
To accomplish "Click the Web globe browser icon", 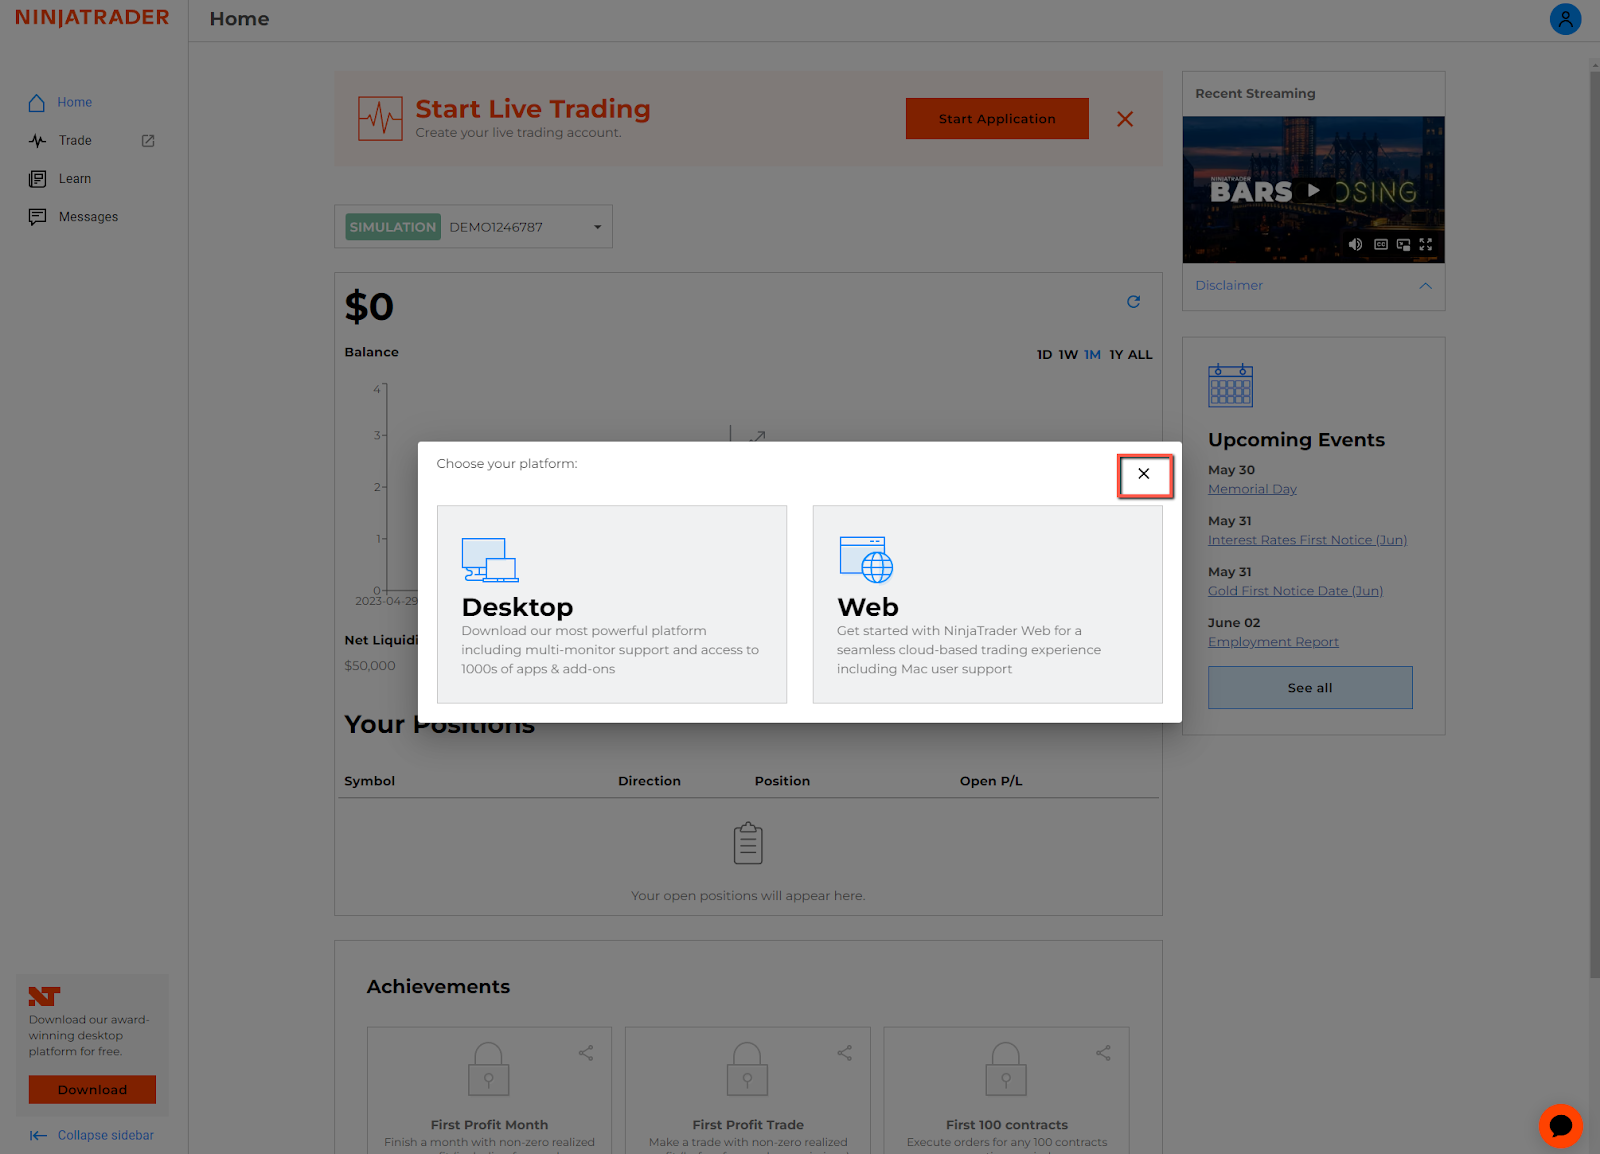I will 866,560.
